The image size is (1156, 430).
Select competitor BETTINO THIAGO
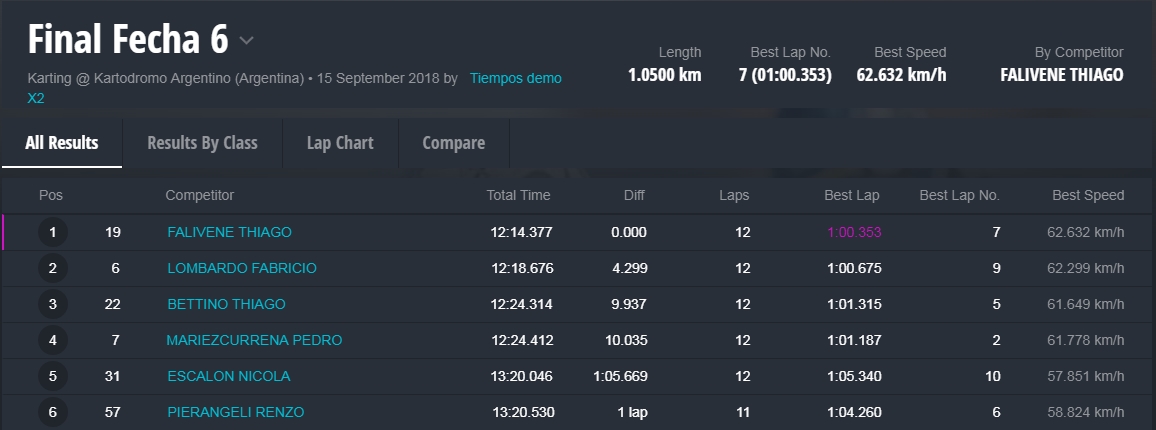(x=226, y=304)
